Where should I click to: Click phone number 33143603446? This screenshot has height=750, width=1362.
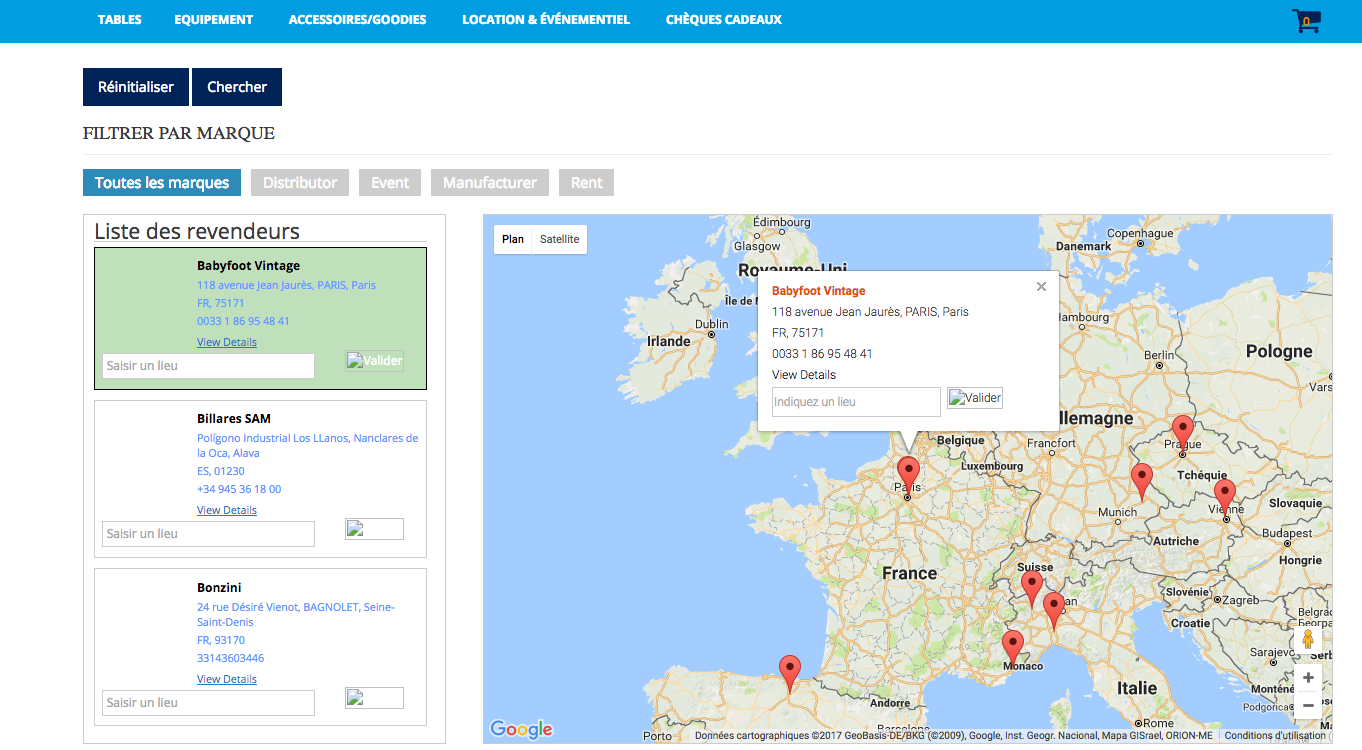231,659
